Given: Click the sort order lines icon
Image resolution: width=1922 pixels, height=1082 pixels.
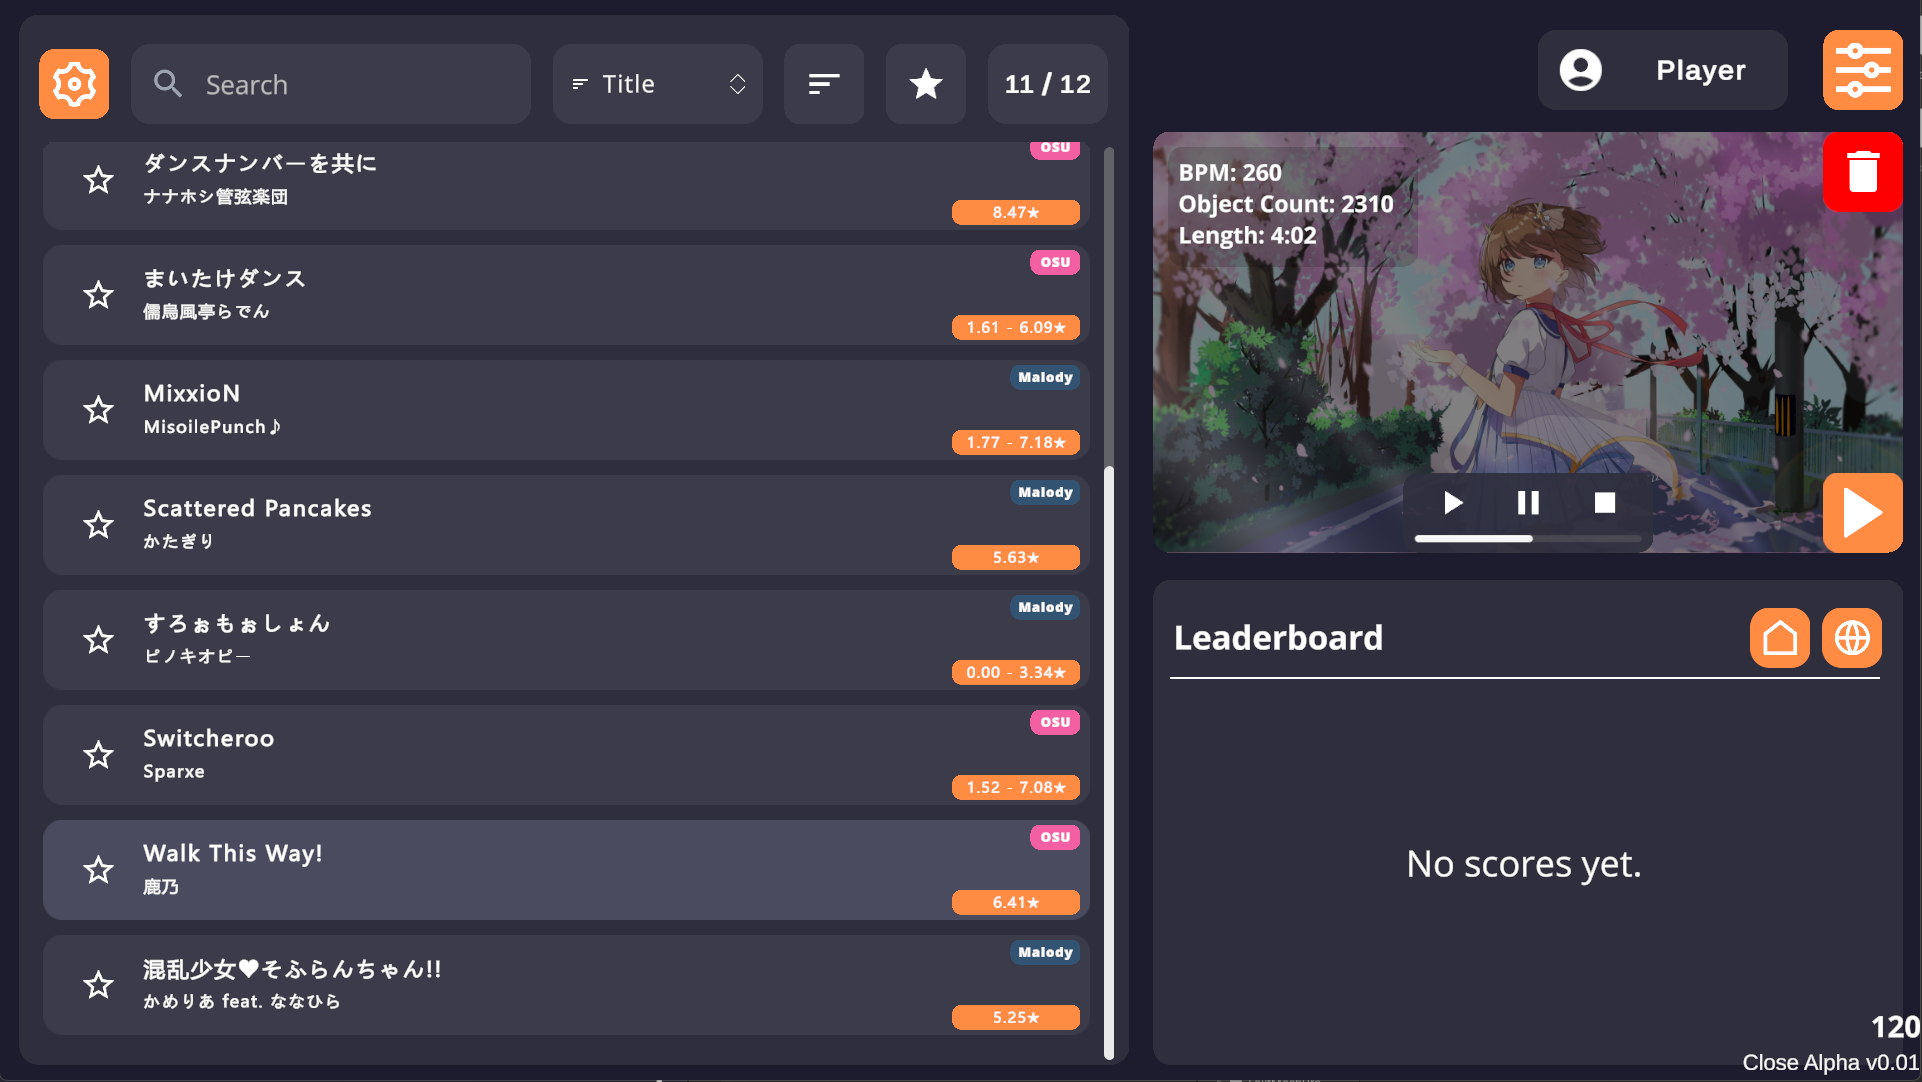Looking at the screenshot, I should (824, 84).
